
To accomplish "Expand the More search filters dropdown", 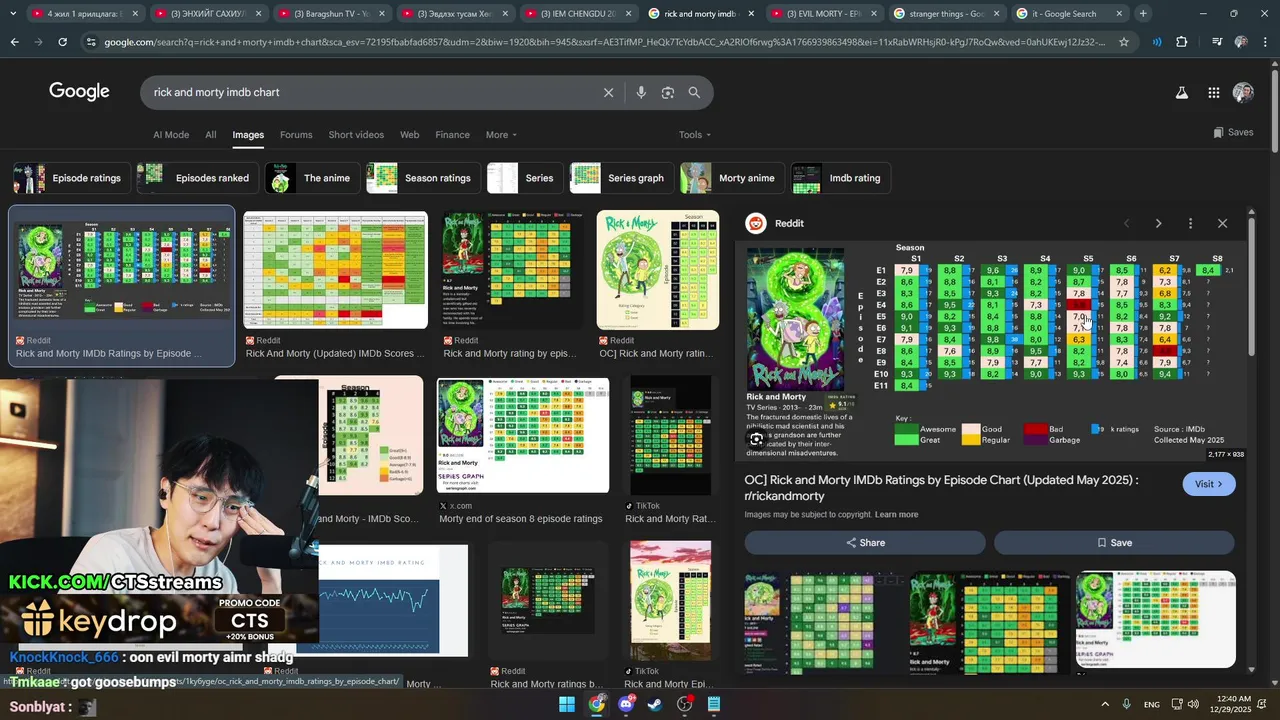I will point(501,135).
